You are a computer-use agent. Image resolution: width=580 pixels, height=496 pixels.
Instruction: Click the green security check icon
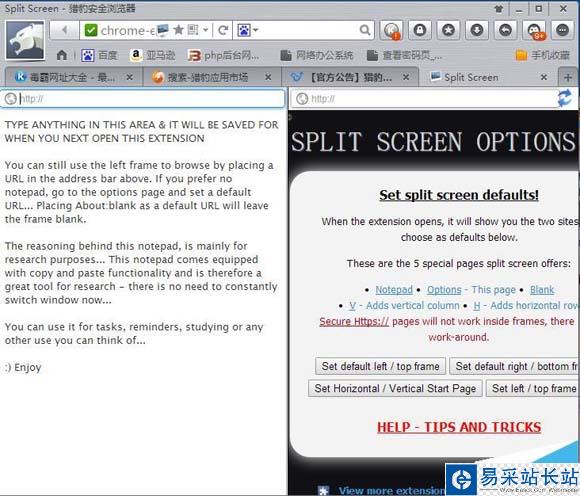click(91, 30)
